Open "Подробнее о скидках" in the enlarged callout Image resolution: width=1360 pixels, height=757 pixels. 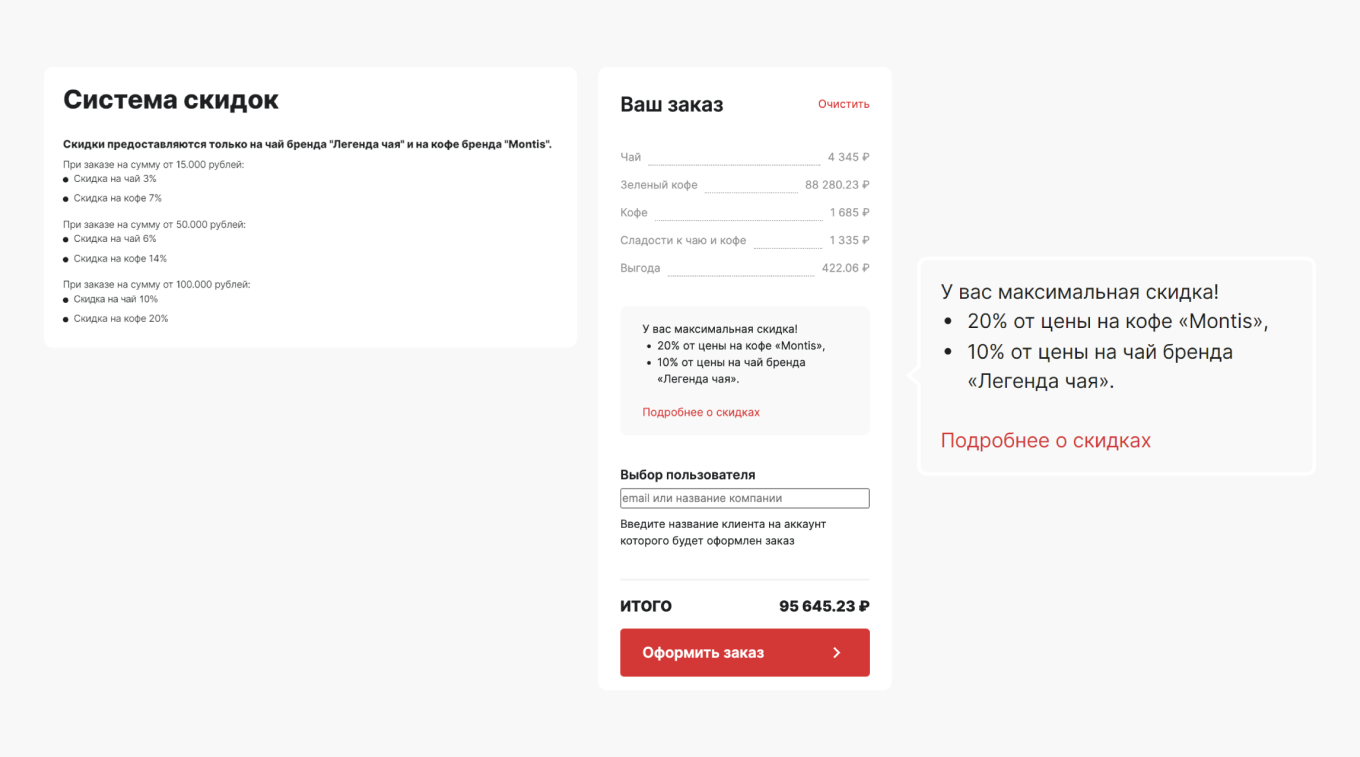tap(1045, 440)
